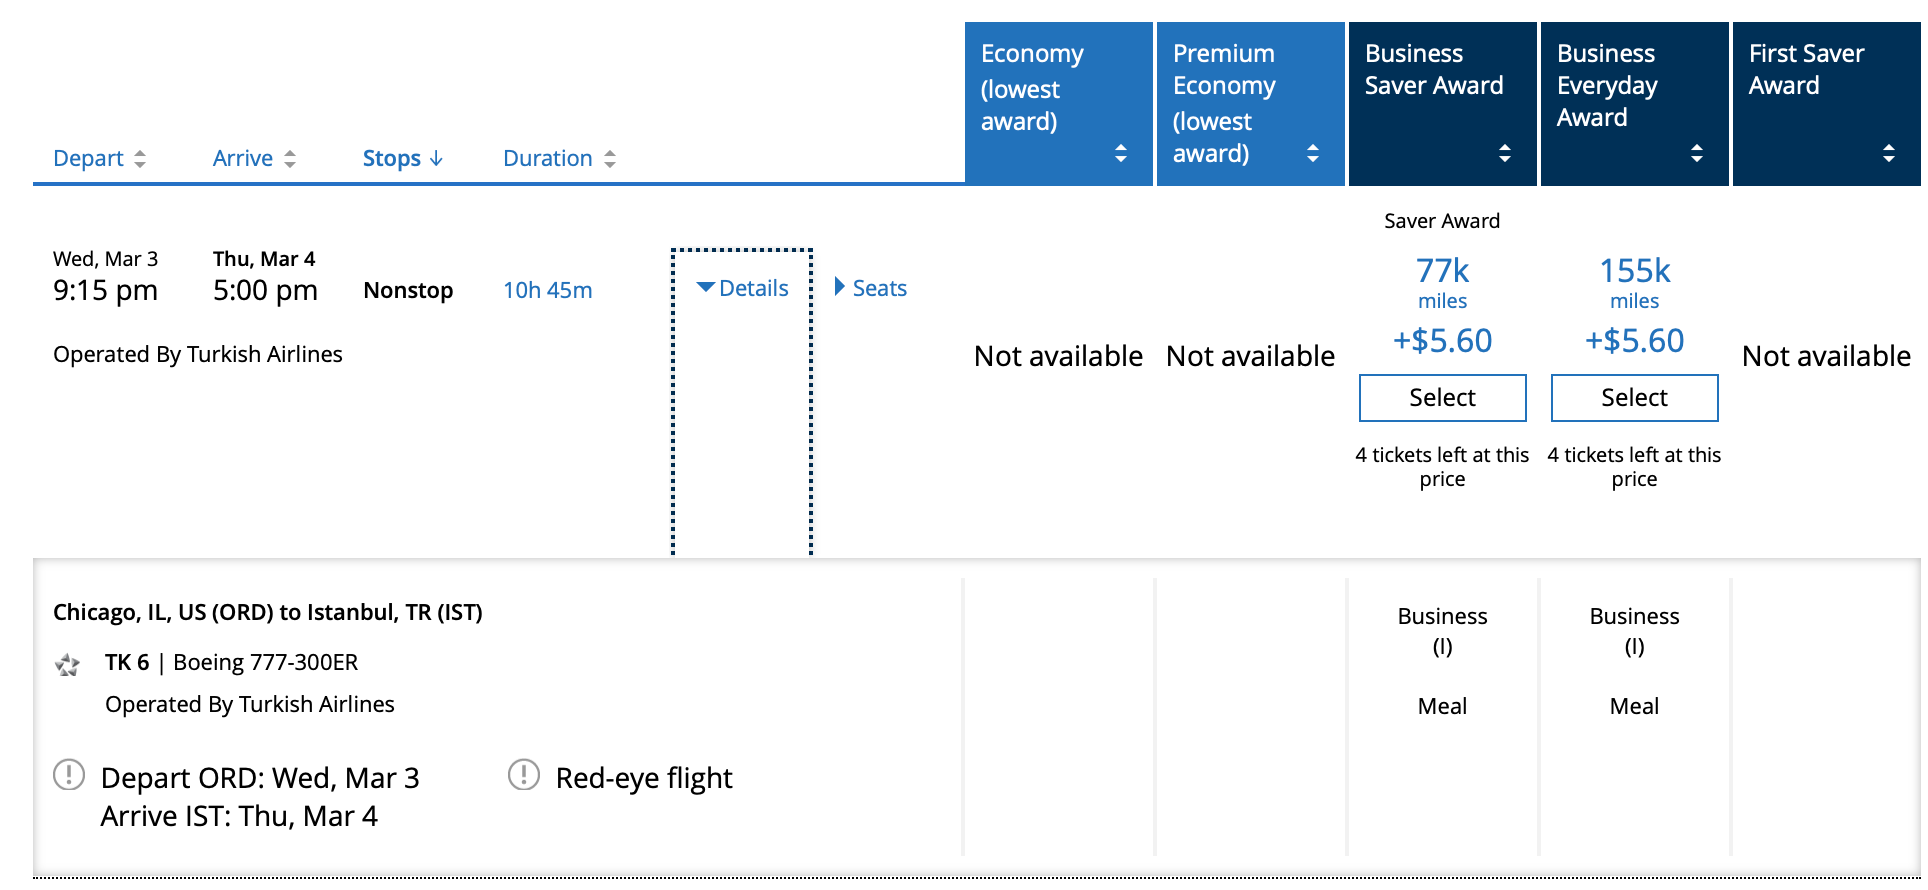Viewport: 1928px width, 890px height.
Task: Expand the Seats section
Action: [x=871, y=288]
